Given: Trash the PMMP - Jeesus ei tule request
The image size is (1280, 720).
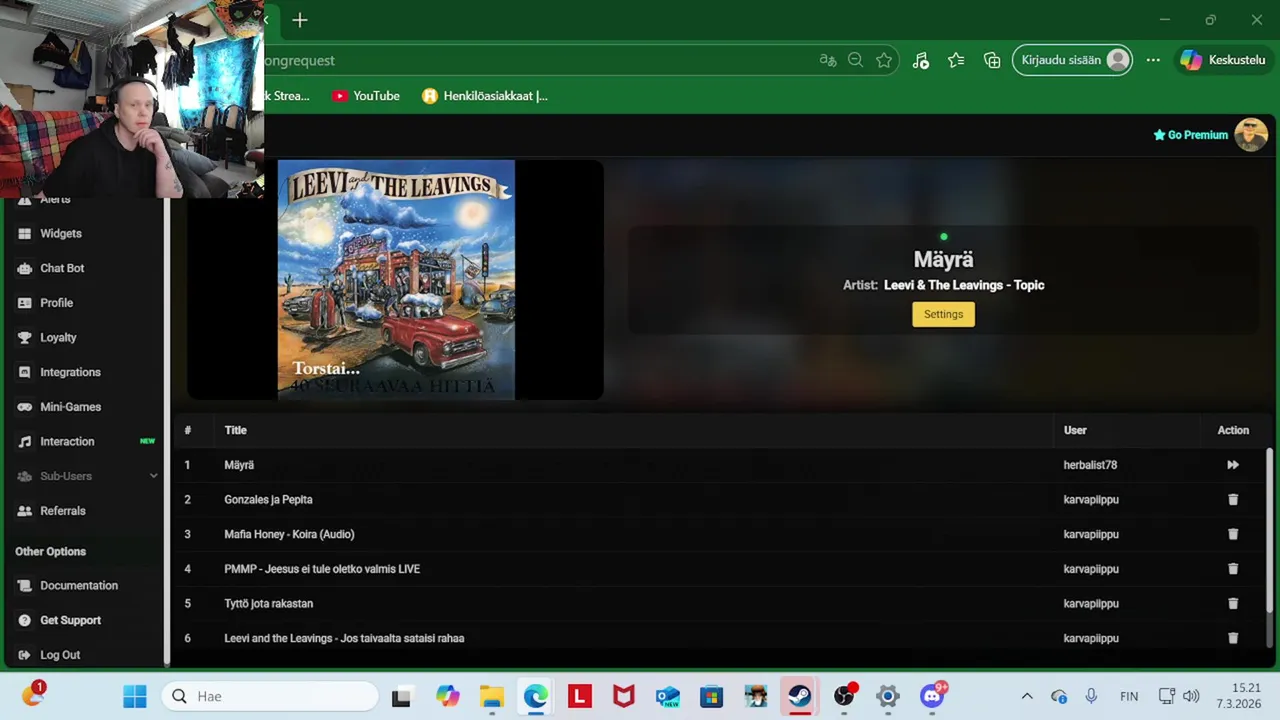Looking at the screenshot, I should pyautogui.click(x=1233, y=569).
